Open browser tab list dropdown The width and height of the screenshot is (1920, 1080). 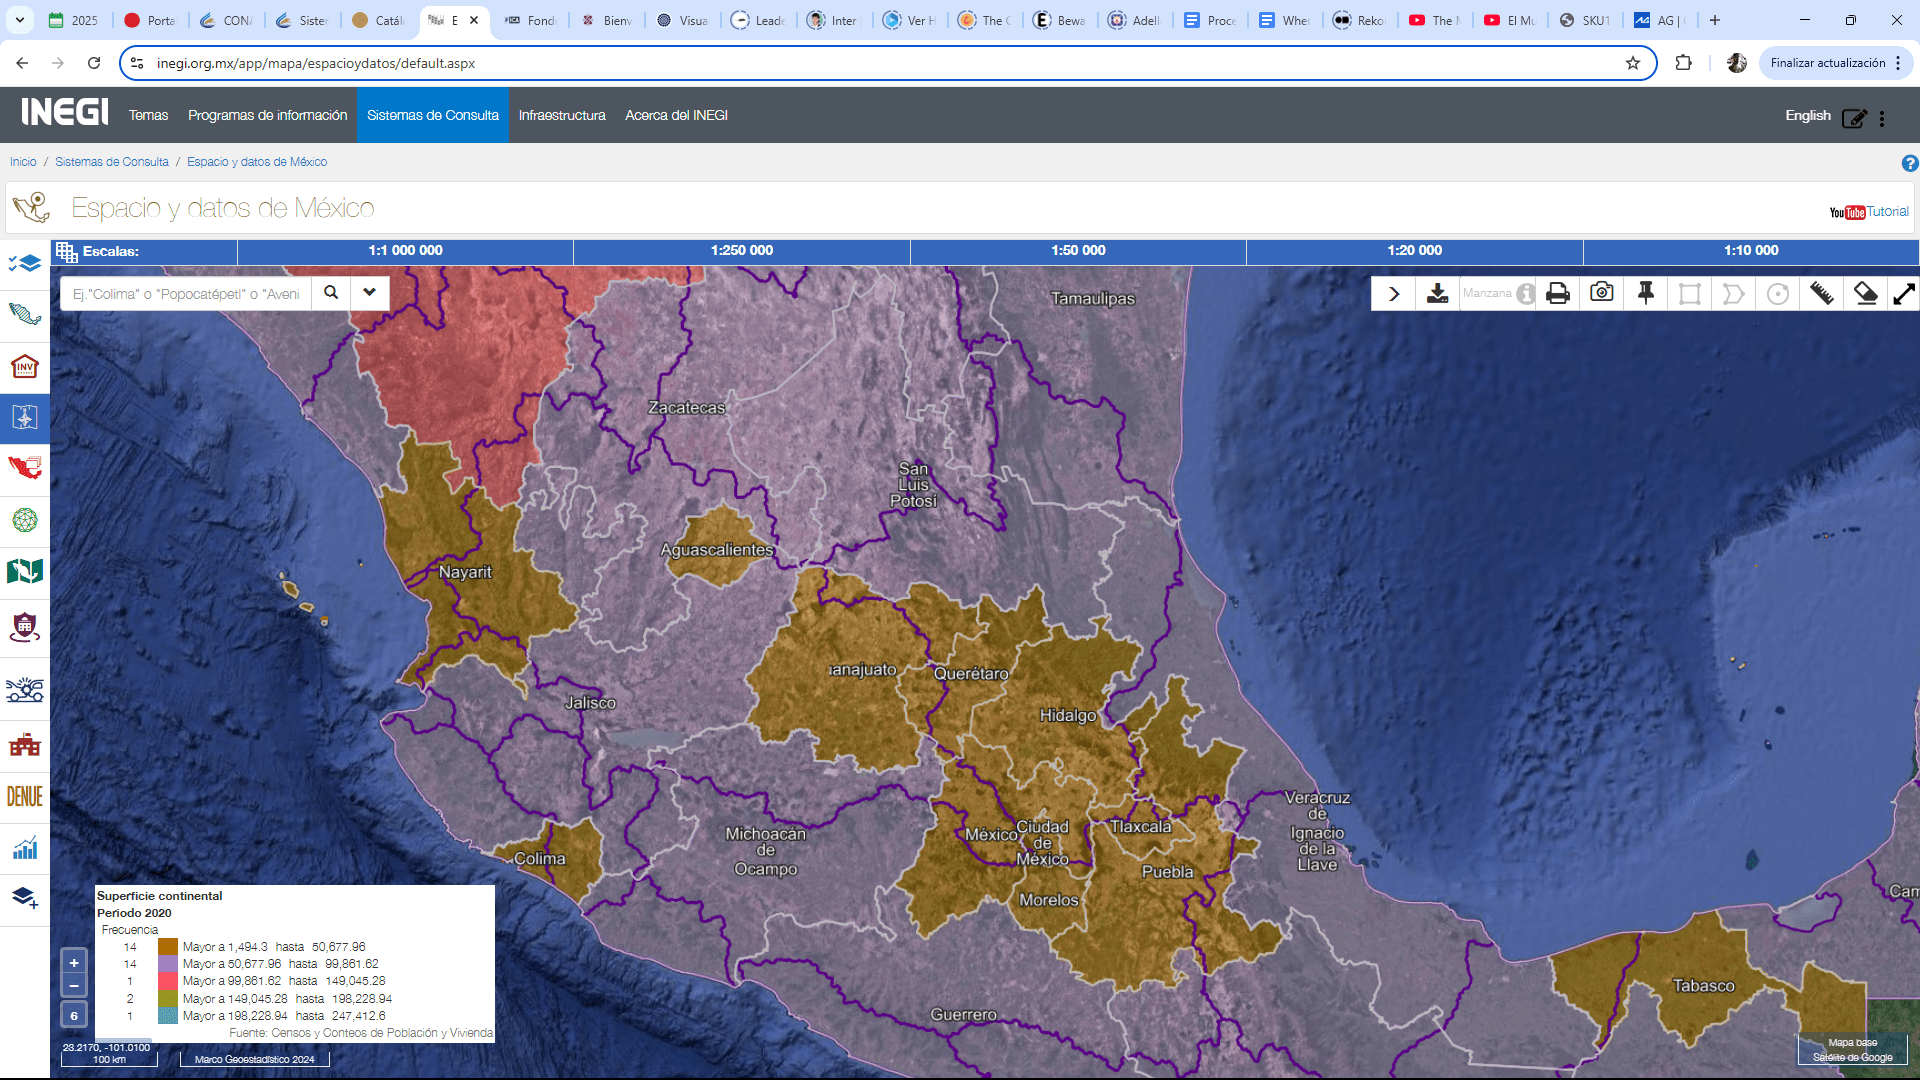20,20
